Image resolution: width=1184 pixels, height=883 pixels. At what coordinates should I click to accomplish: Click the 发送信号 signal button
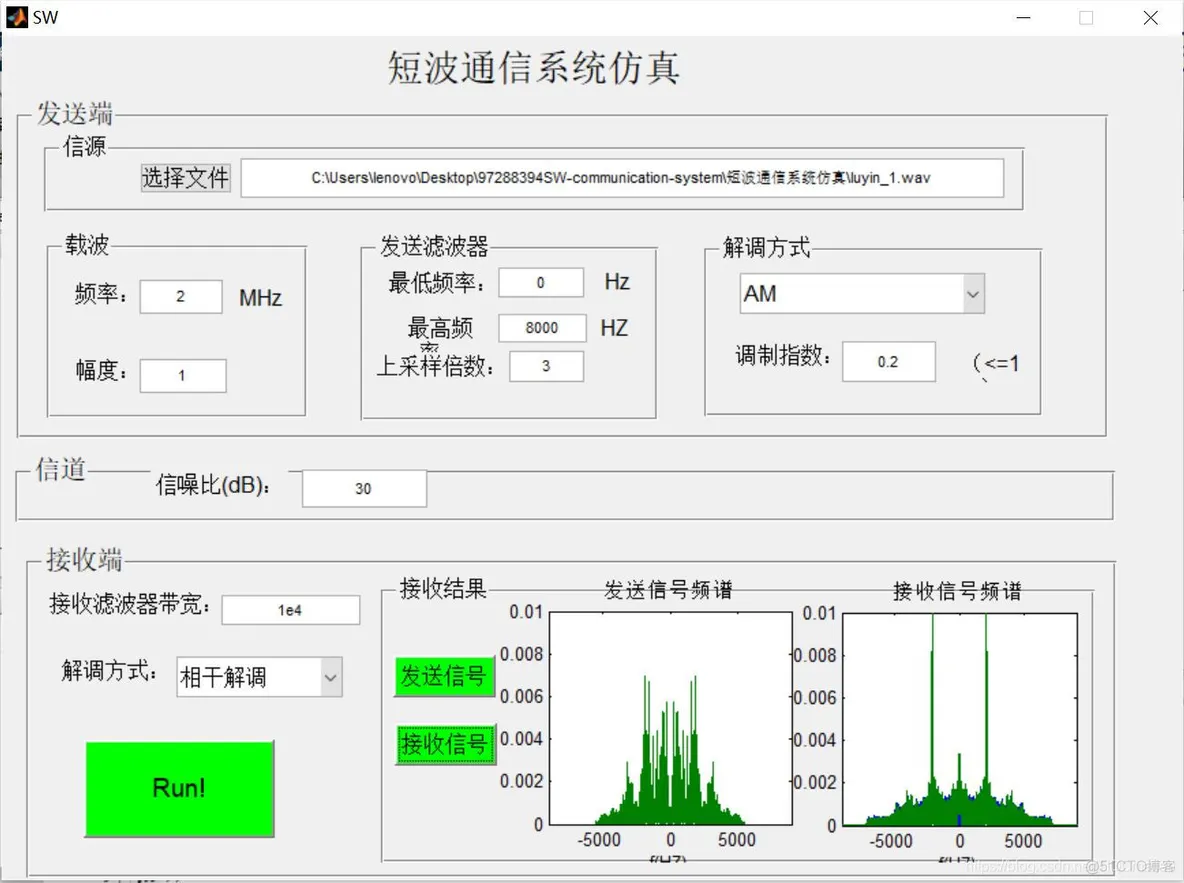pos(443,676)
